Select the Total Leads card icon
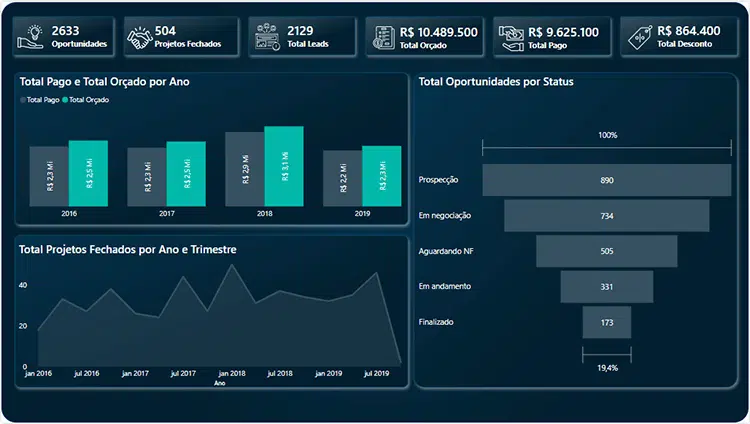Image resolution: width=750 pixels, height=424 pixels. 267,37
